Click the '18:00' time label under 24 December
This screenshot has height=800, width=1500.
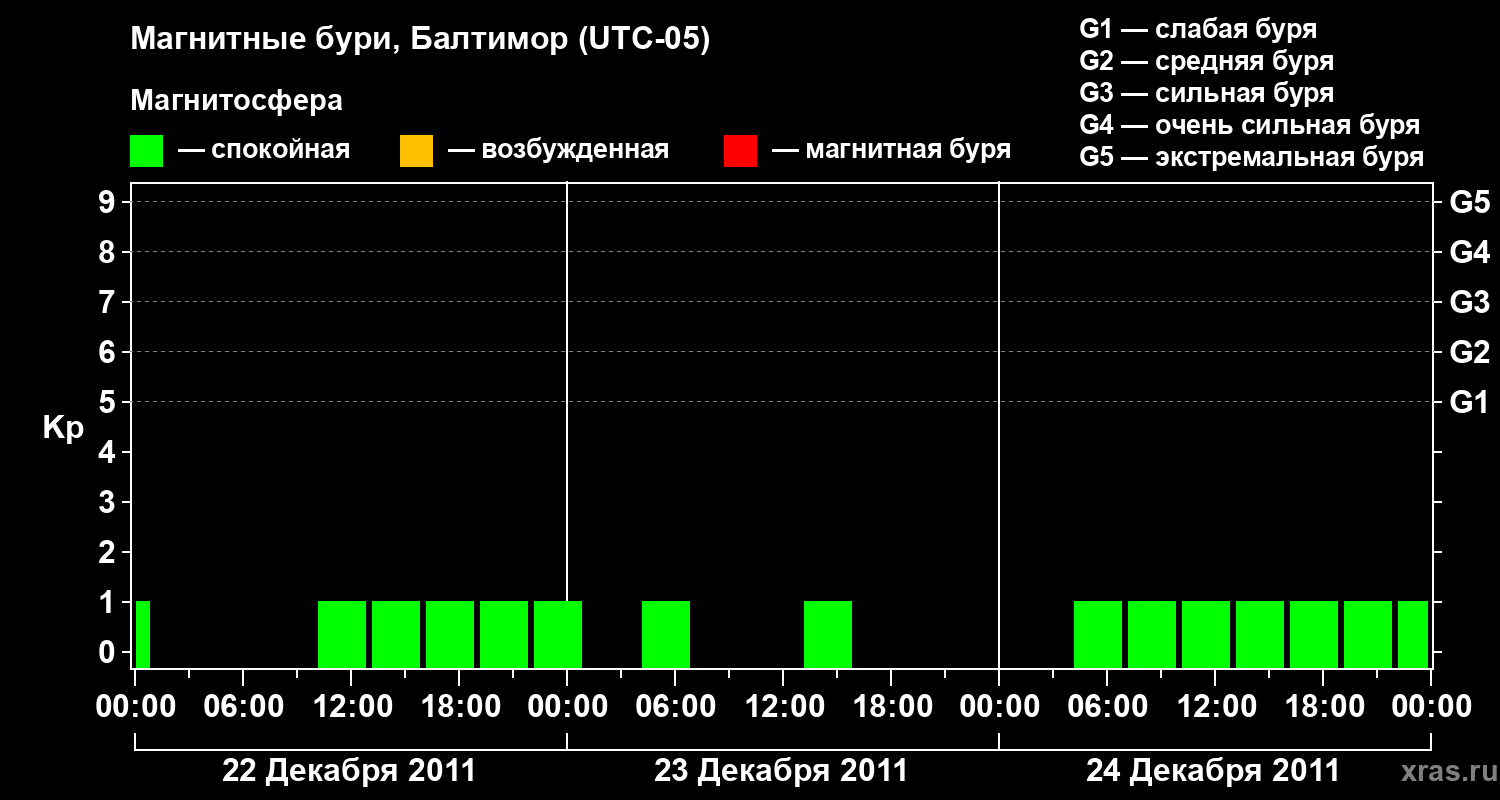point(1323,707)
